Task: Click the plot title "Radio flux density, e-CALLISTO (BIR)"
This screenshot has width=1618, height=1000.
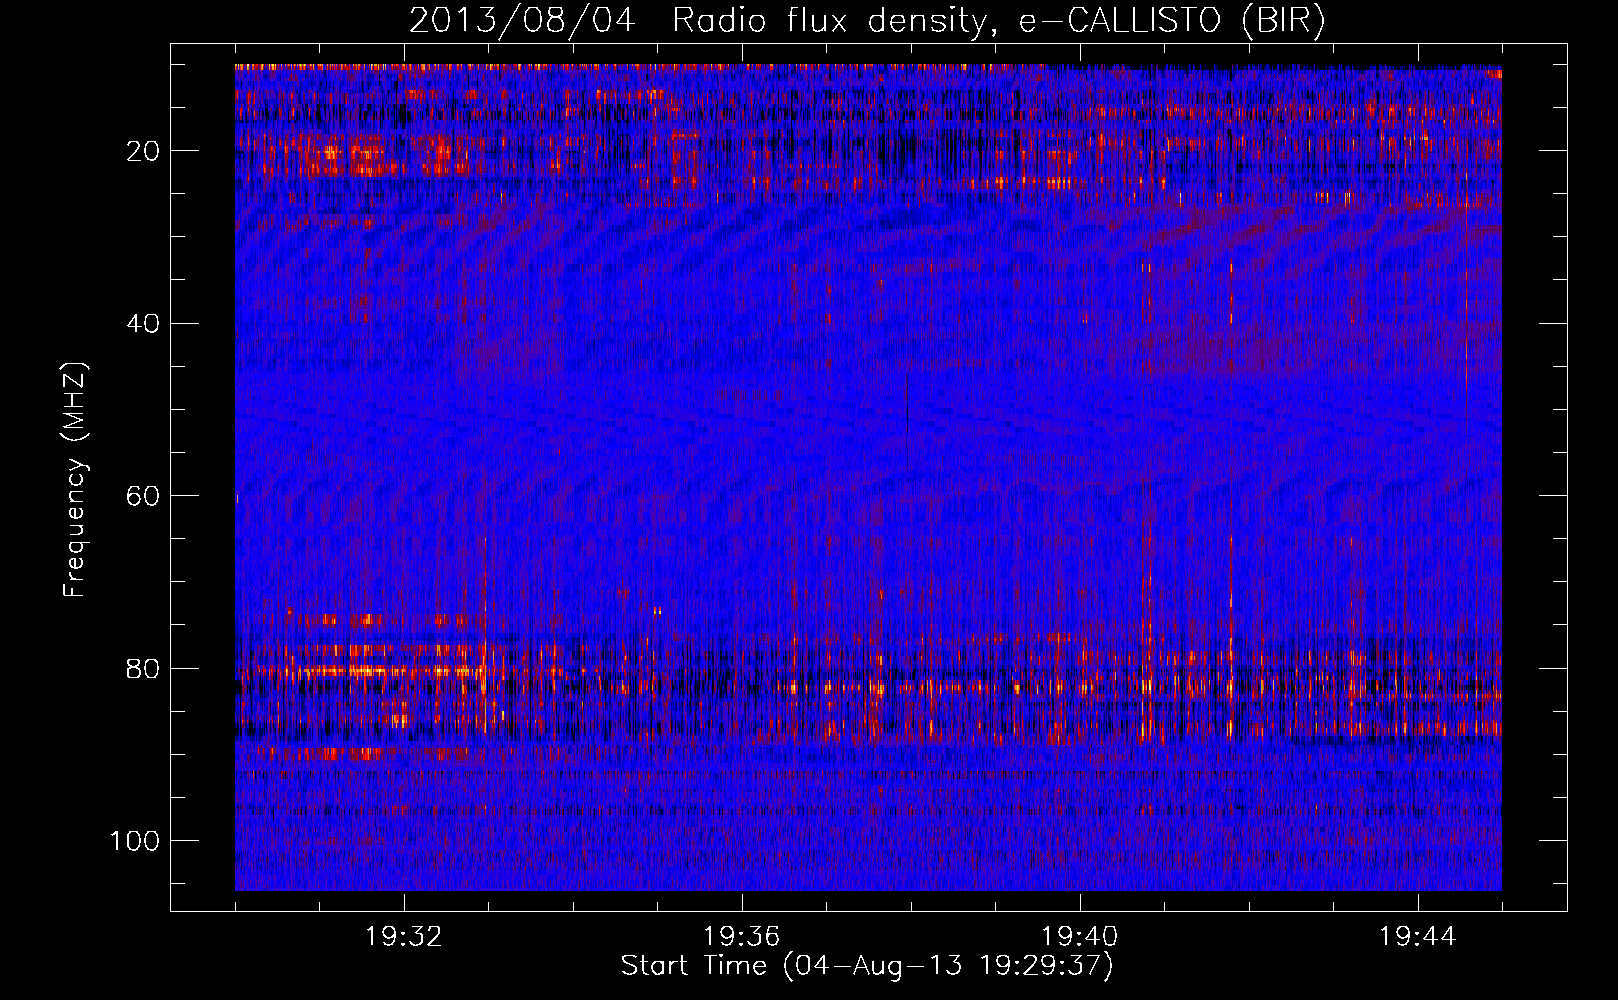Action: pos(998,21)
